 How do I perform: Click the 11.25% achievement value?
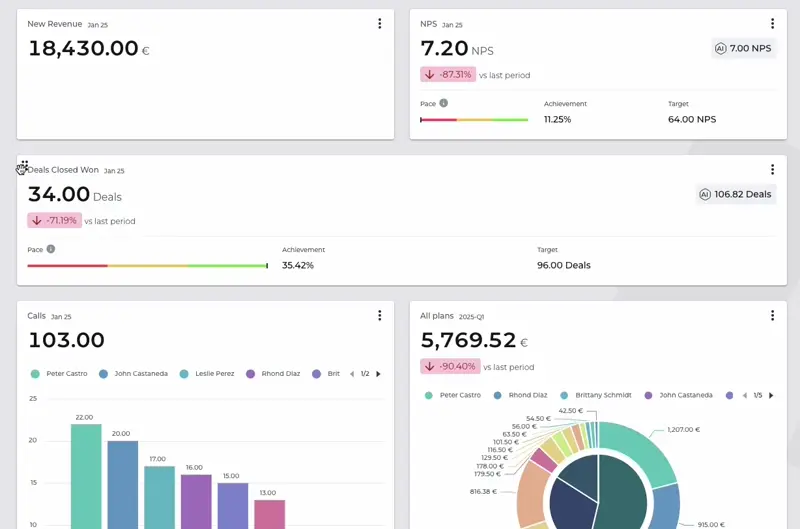pyautogui.click(x=558, y=119)
